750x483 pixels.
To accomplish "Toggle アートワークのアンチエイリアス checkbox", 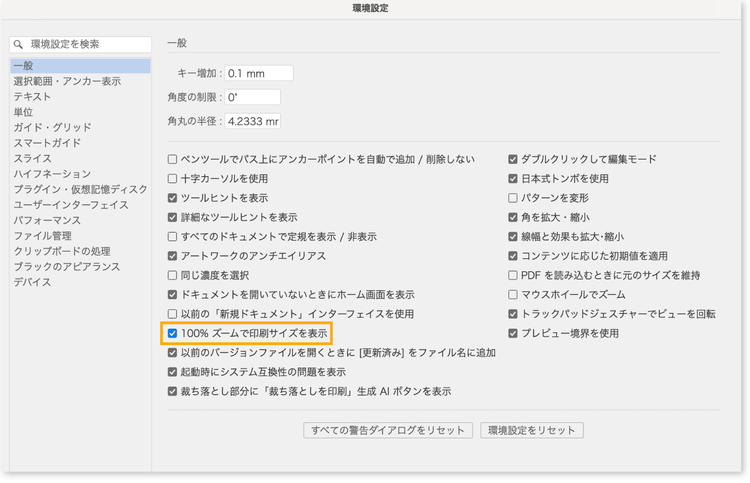I will (x=172, y=256).
